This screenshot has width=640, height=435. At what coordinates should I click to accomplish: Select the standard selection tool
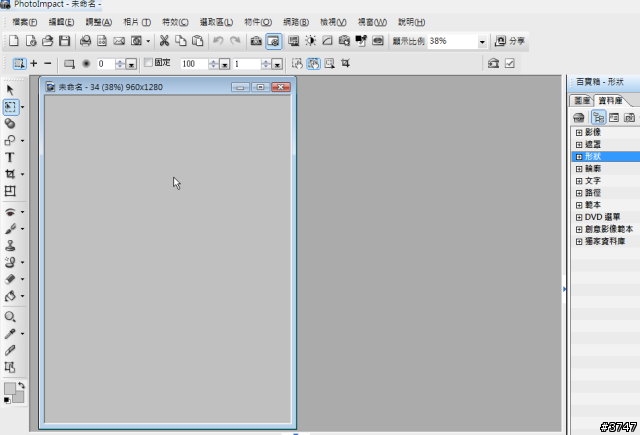coord(11,107)
